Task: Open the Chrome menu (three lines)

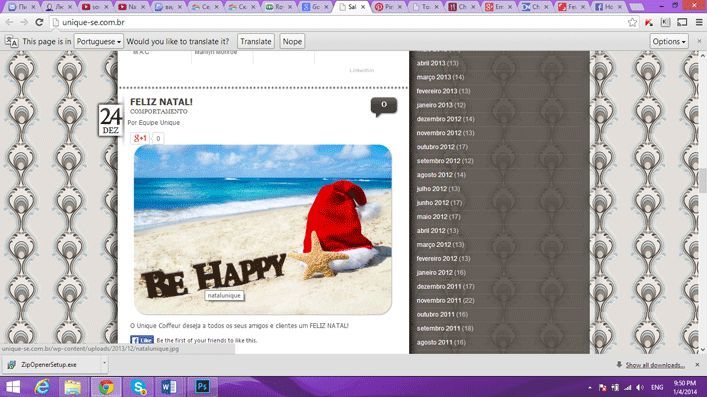Action: pos(699,22)
